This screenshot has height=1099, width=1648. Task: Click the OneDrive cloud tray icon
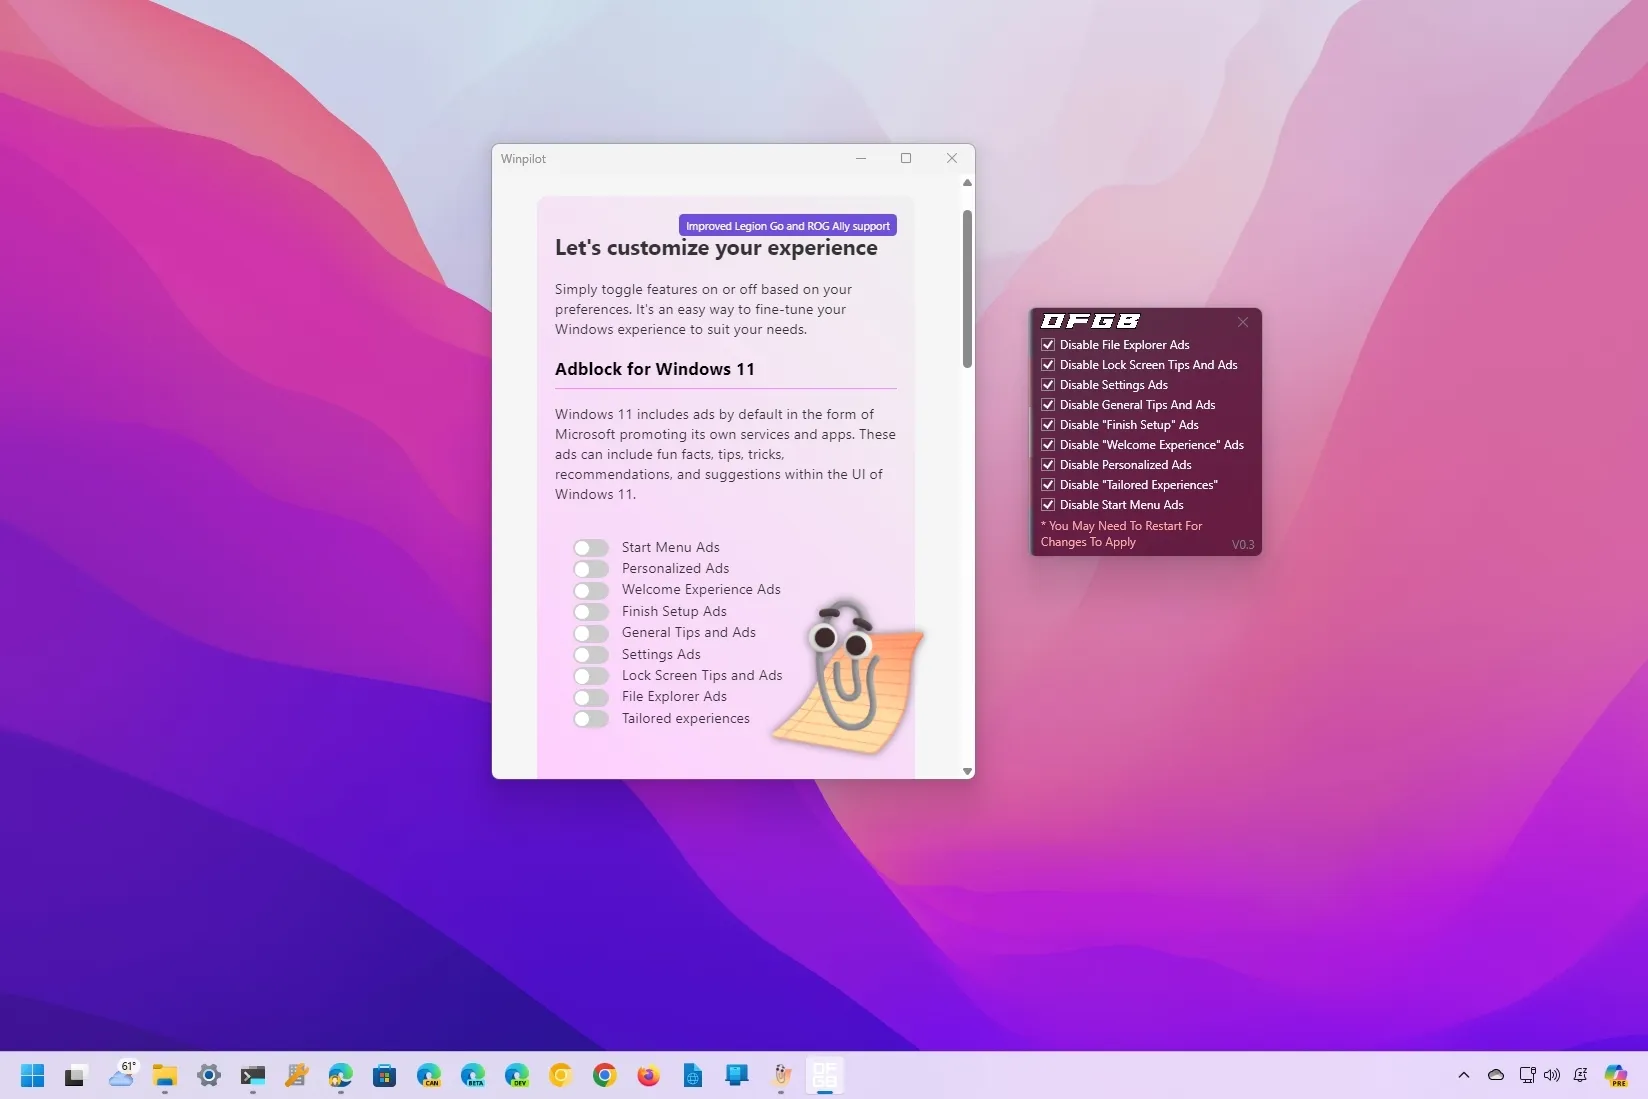(1496, 1076)
